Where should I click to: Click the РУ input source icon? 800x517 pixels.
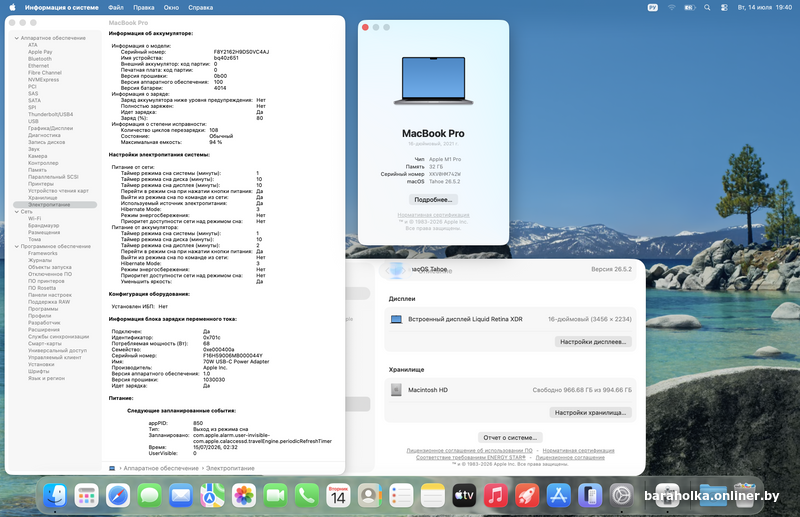[x=653, y=8]
